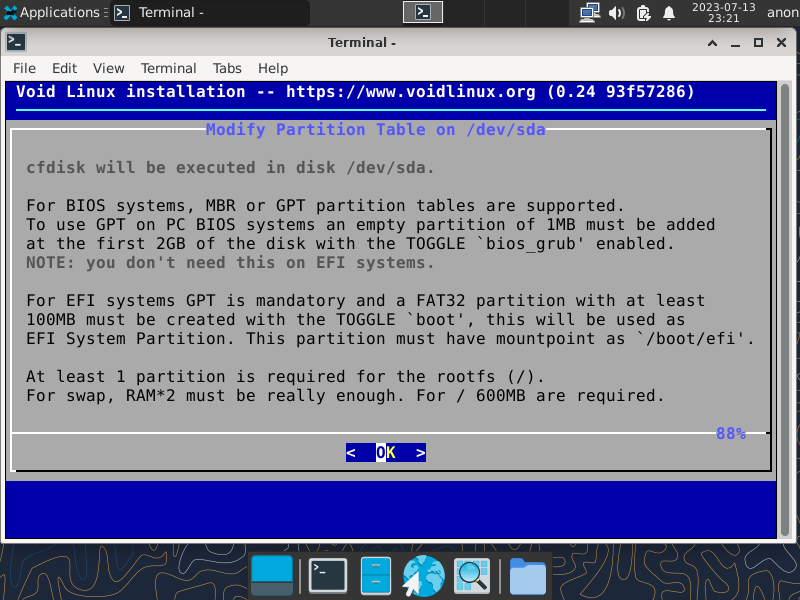The width and height of the screenshot is (800, 600).
Task: Click the volume speaker tray icon
Action: [617, 13]
